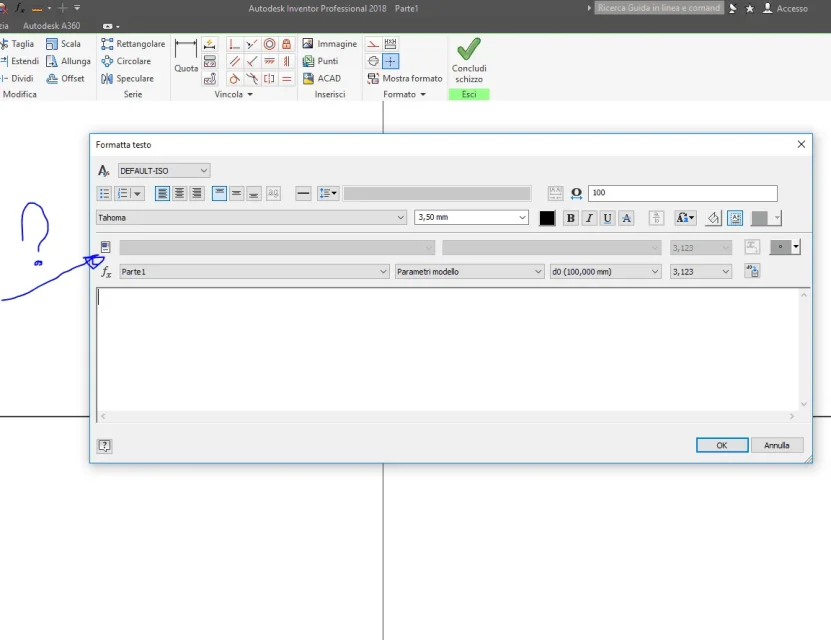
Task: Apply the vertical constraint
Action: point(287,61)
